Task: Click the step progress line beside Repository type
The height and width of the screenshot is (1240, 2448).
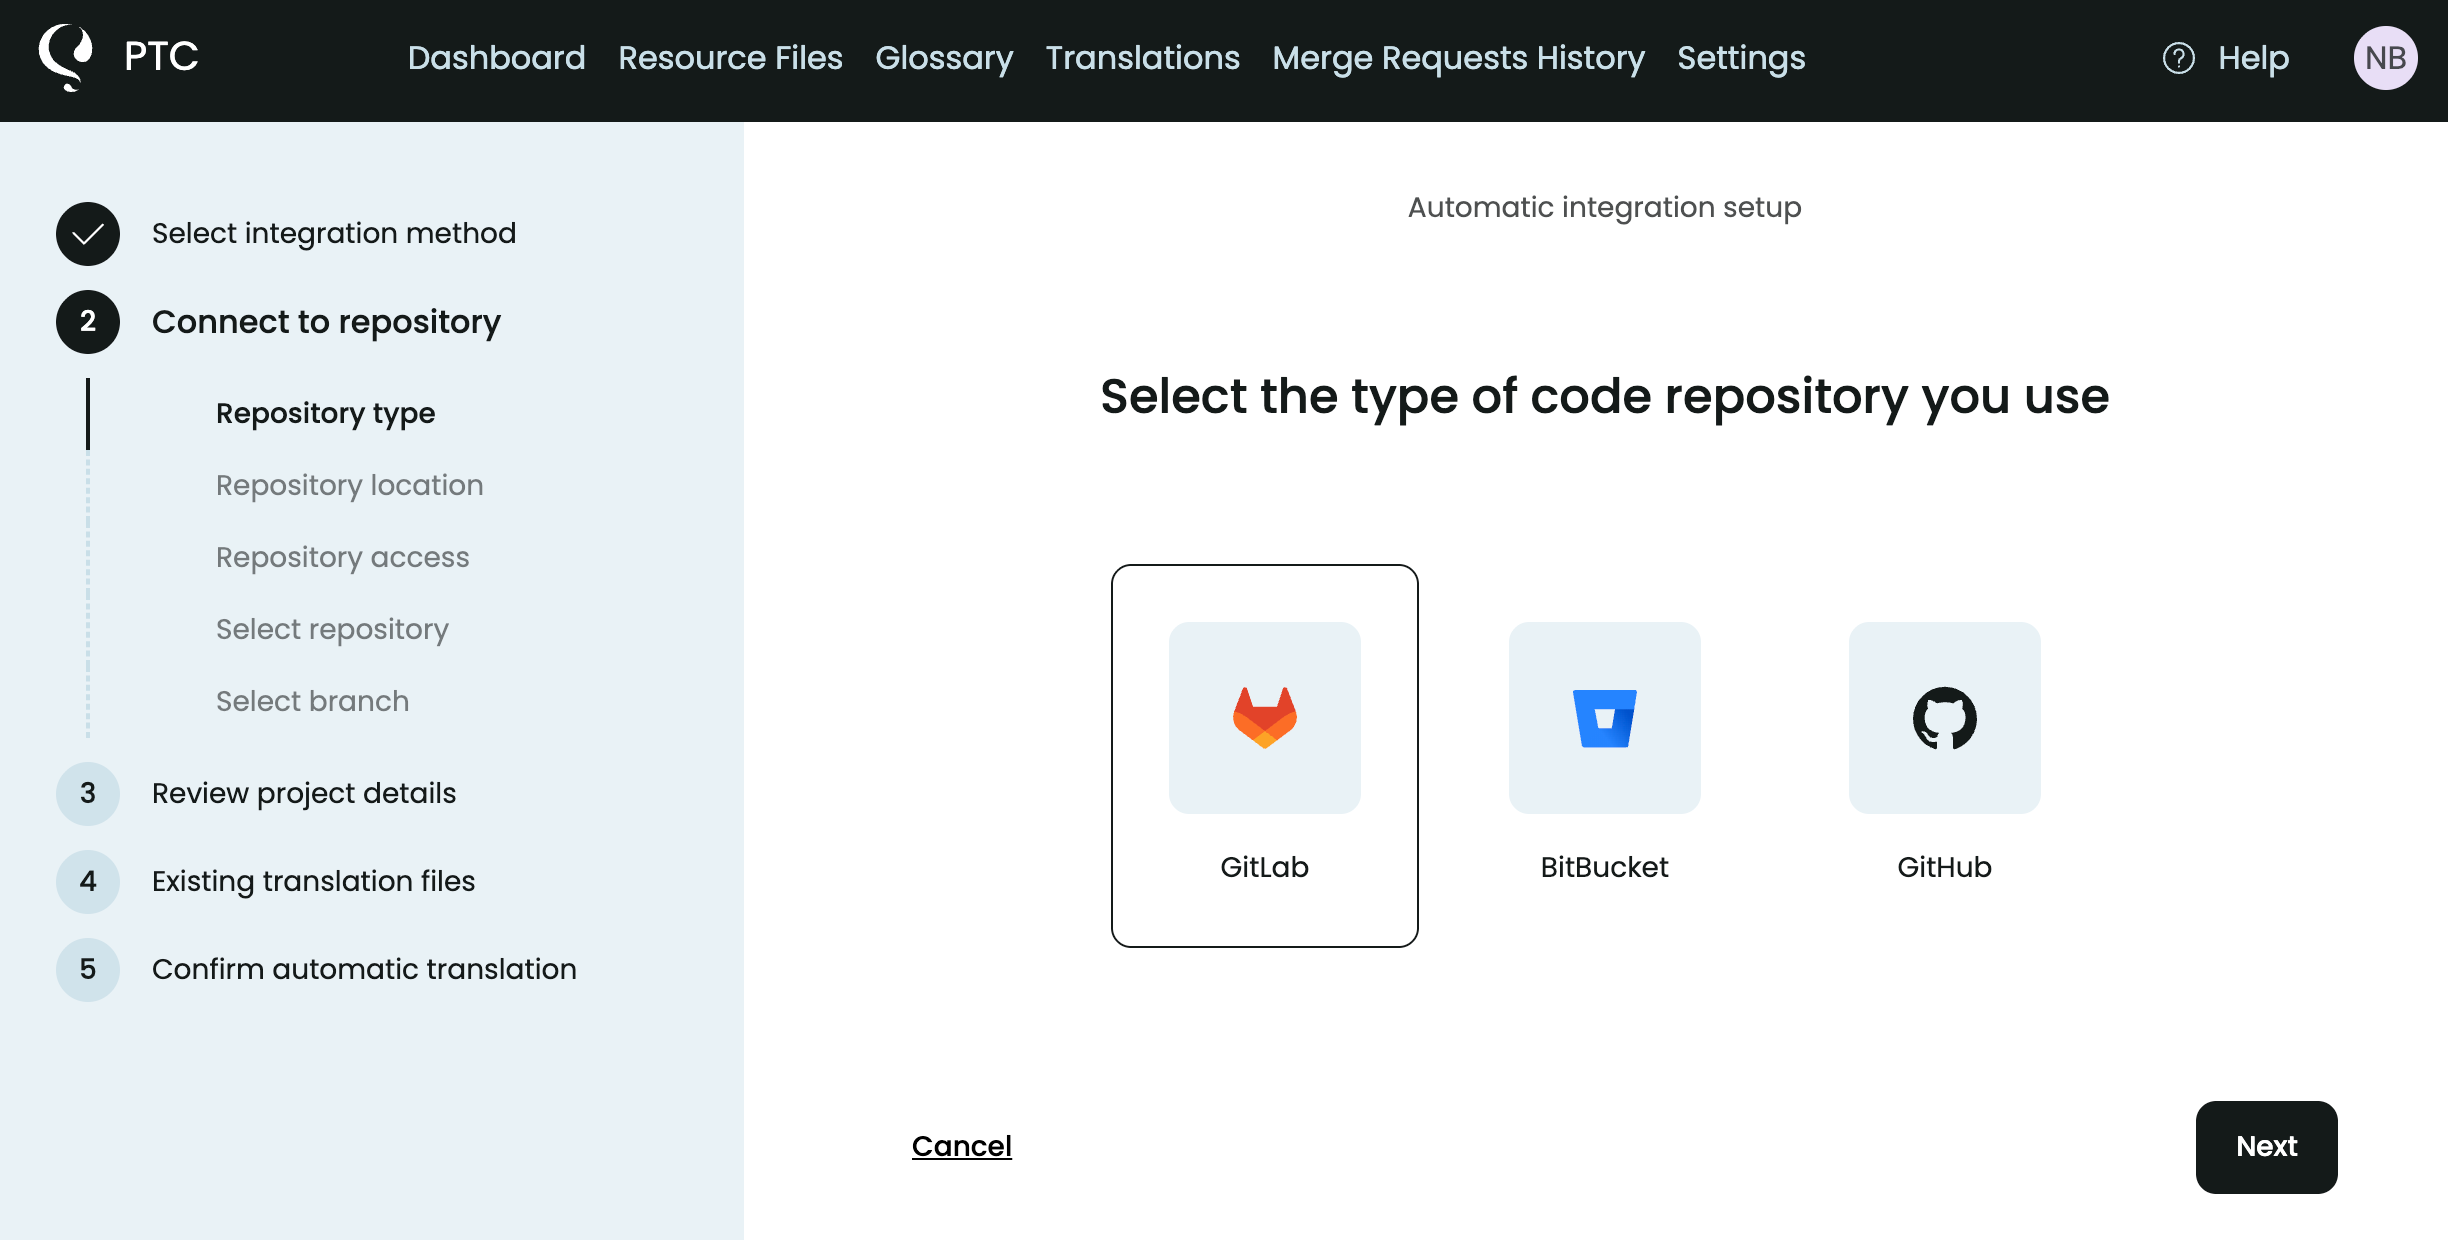Action: 89,413
